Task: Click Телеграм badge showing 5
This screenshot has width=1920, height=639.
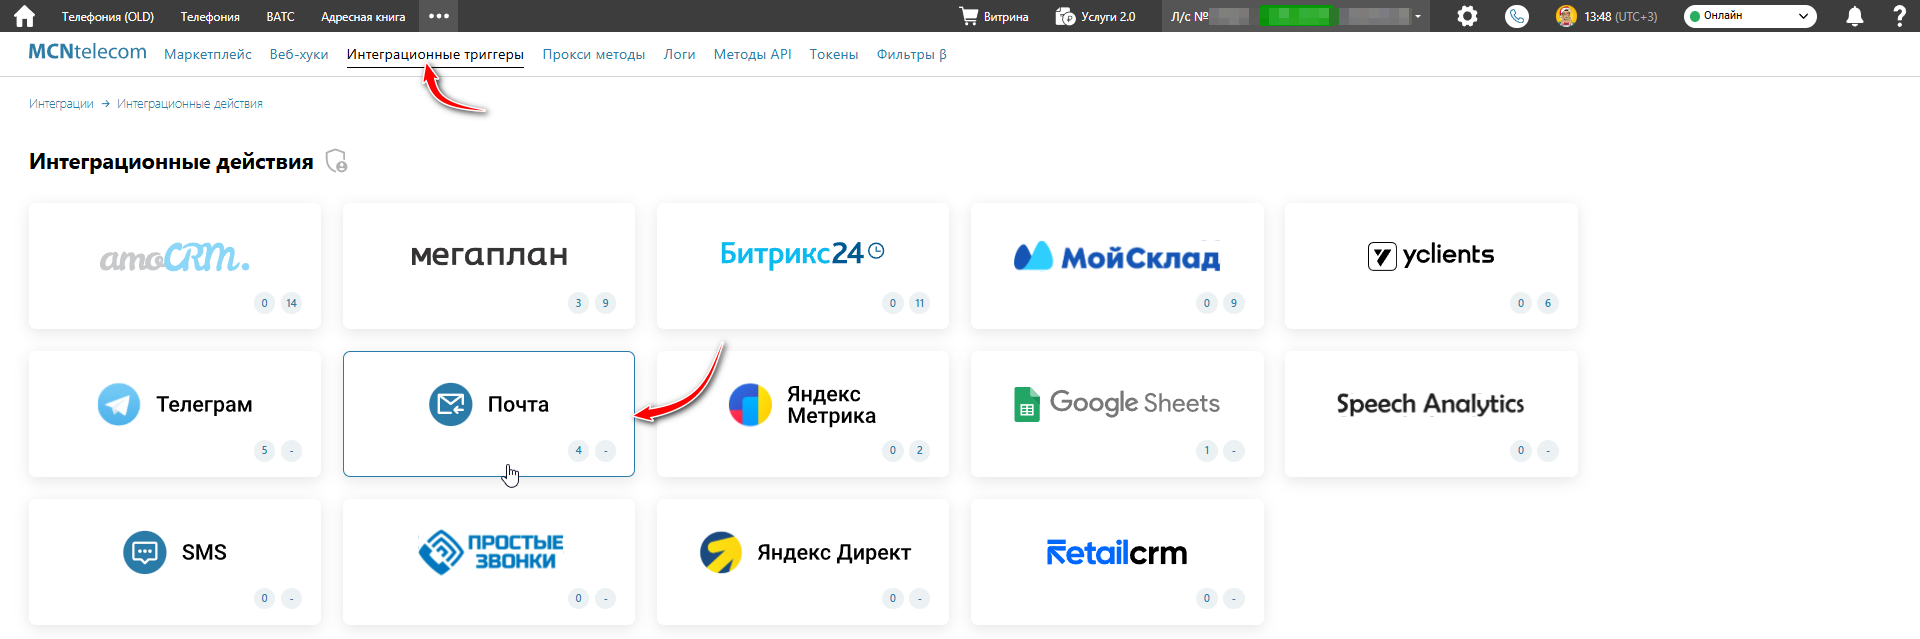Action: [264, 451]
